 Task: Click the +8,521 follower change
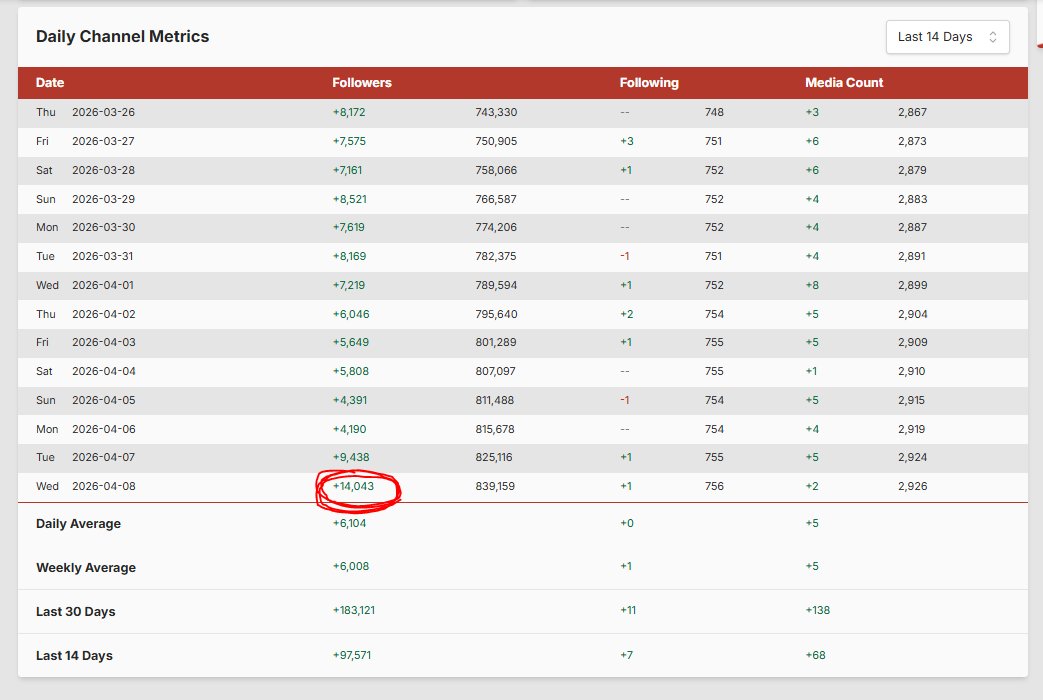[x=349, y=199]
